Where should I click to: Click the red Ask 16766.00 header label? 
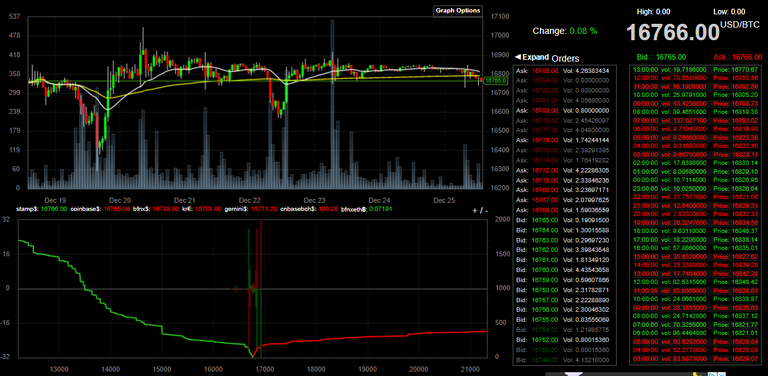(738, 57)
